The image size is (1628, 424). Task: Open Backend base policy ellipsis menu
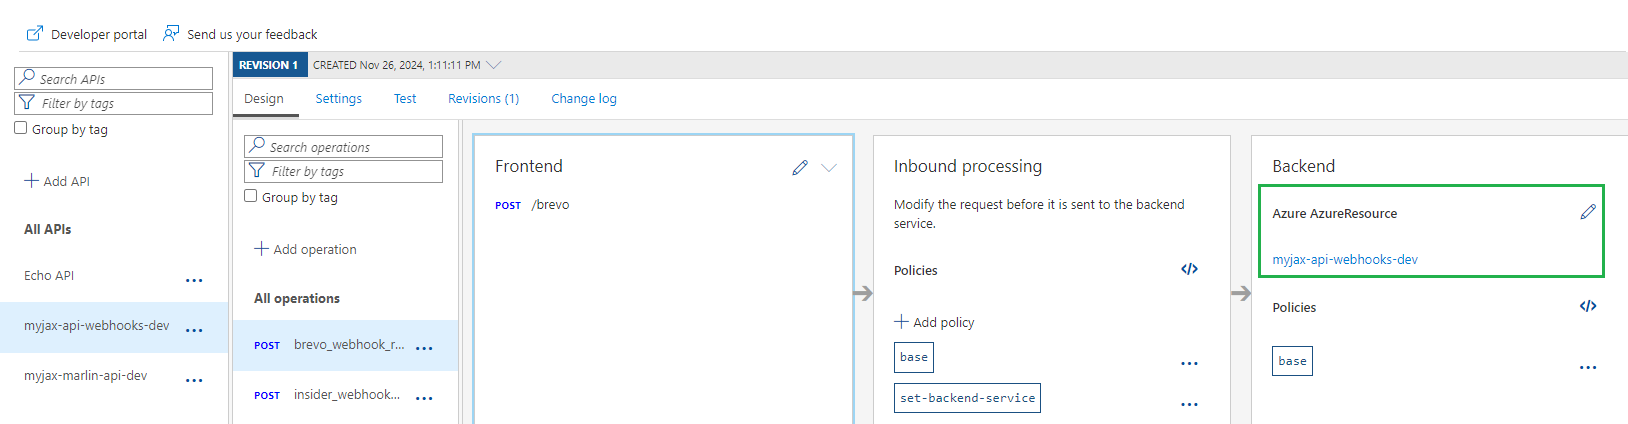click(x=1588, y=368)
